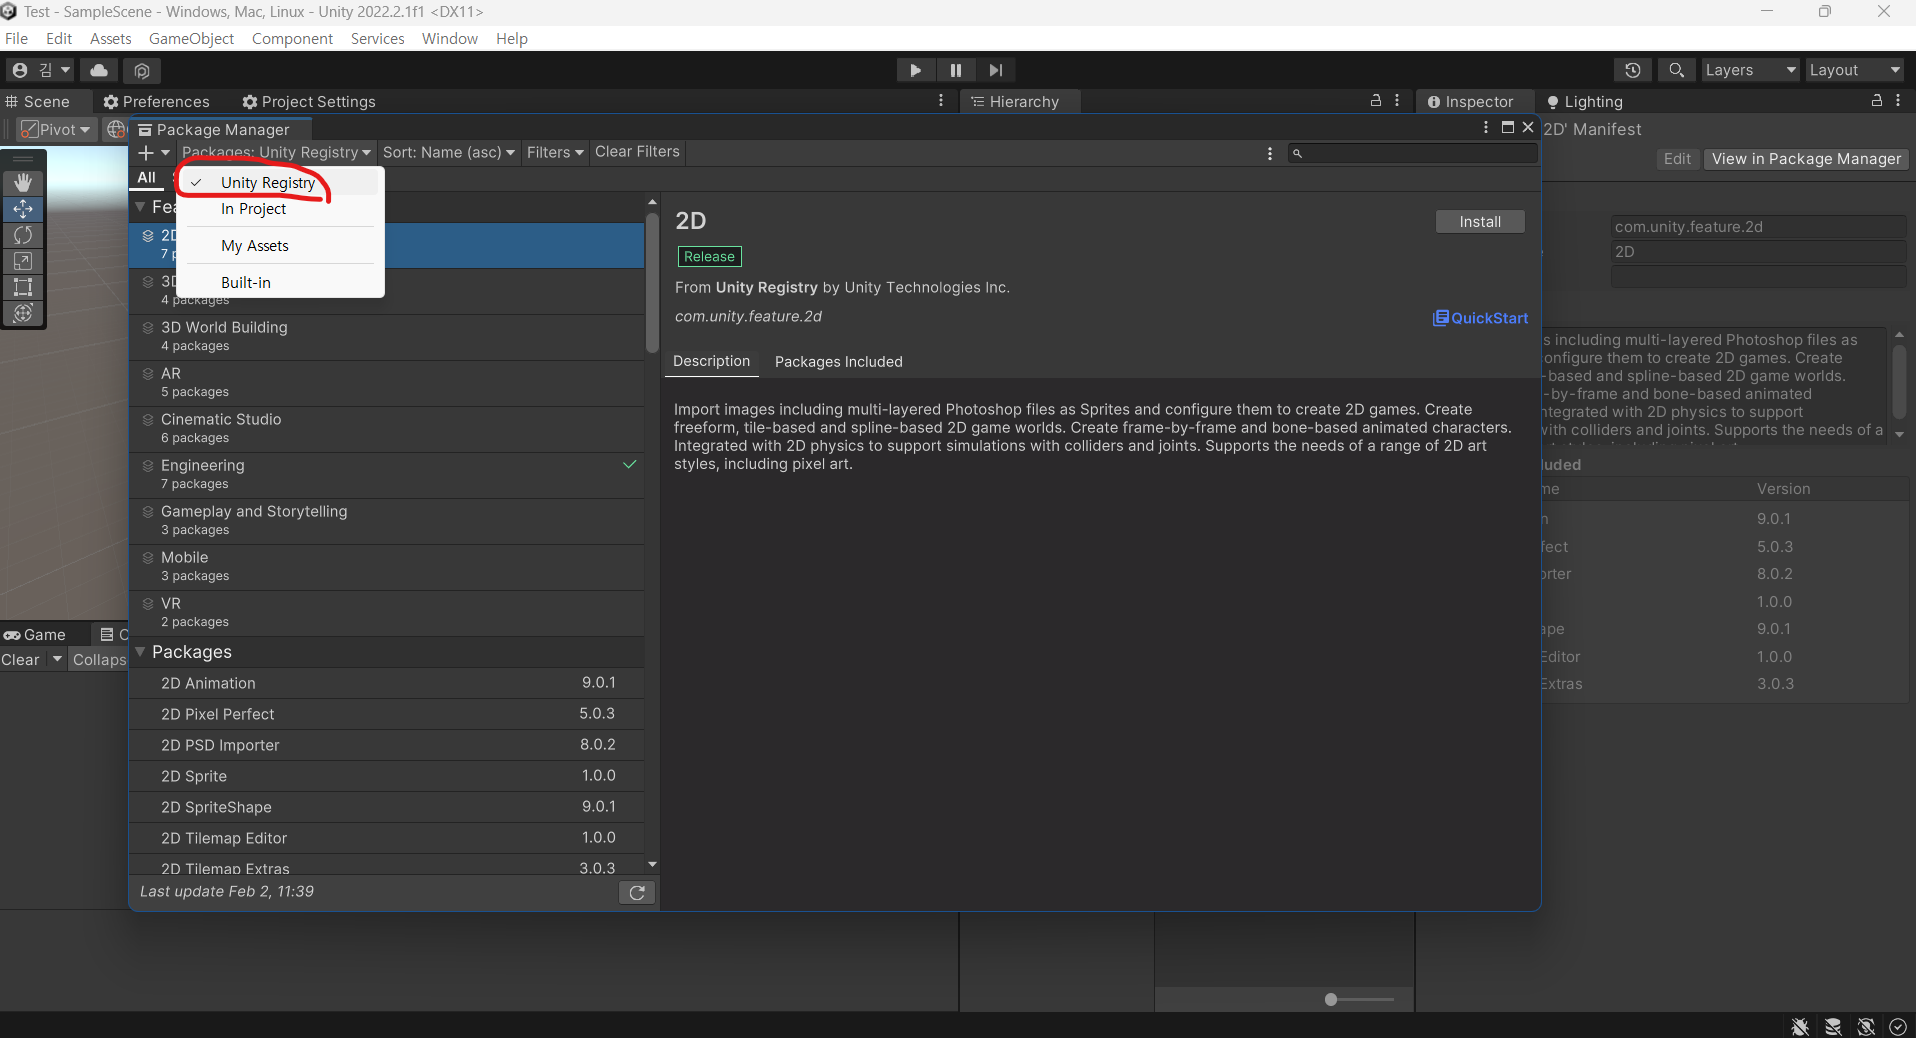Select Gameplay and Storytelling feature
Image resolution: width=1916 pixels, height=1038 pixels.
click(x=387, y=521)
